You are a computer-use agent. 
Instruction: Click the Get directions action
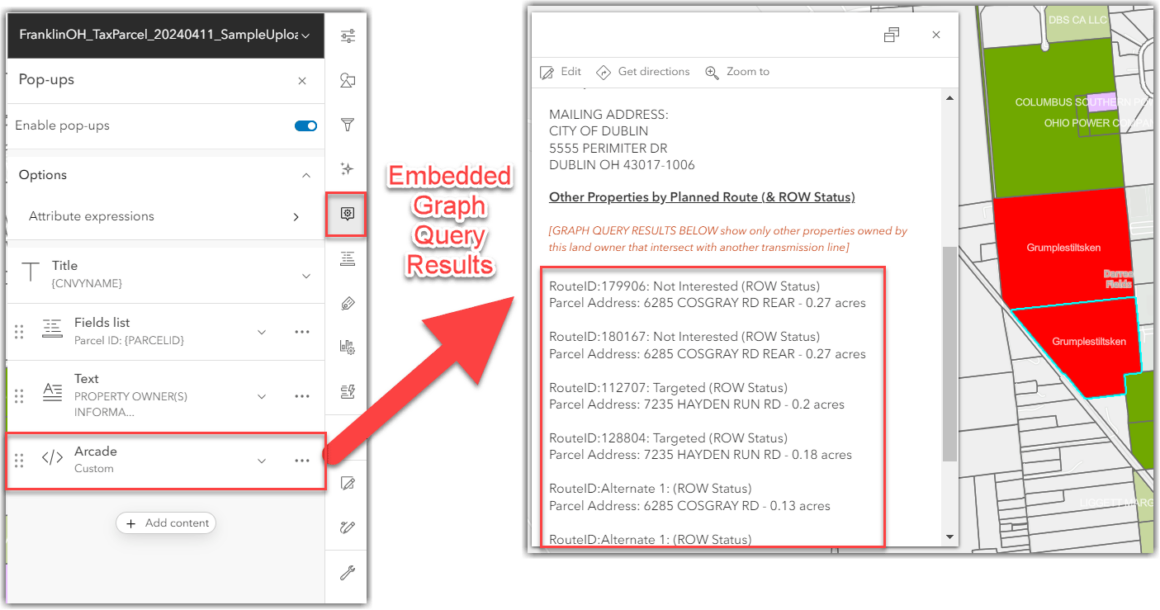(643, 72)
